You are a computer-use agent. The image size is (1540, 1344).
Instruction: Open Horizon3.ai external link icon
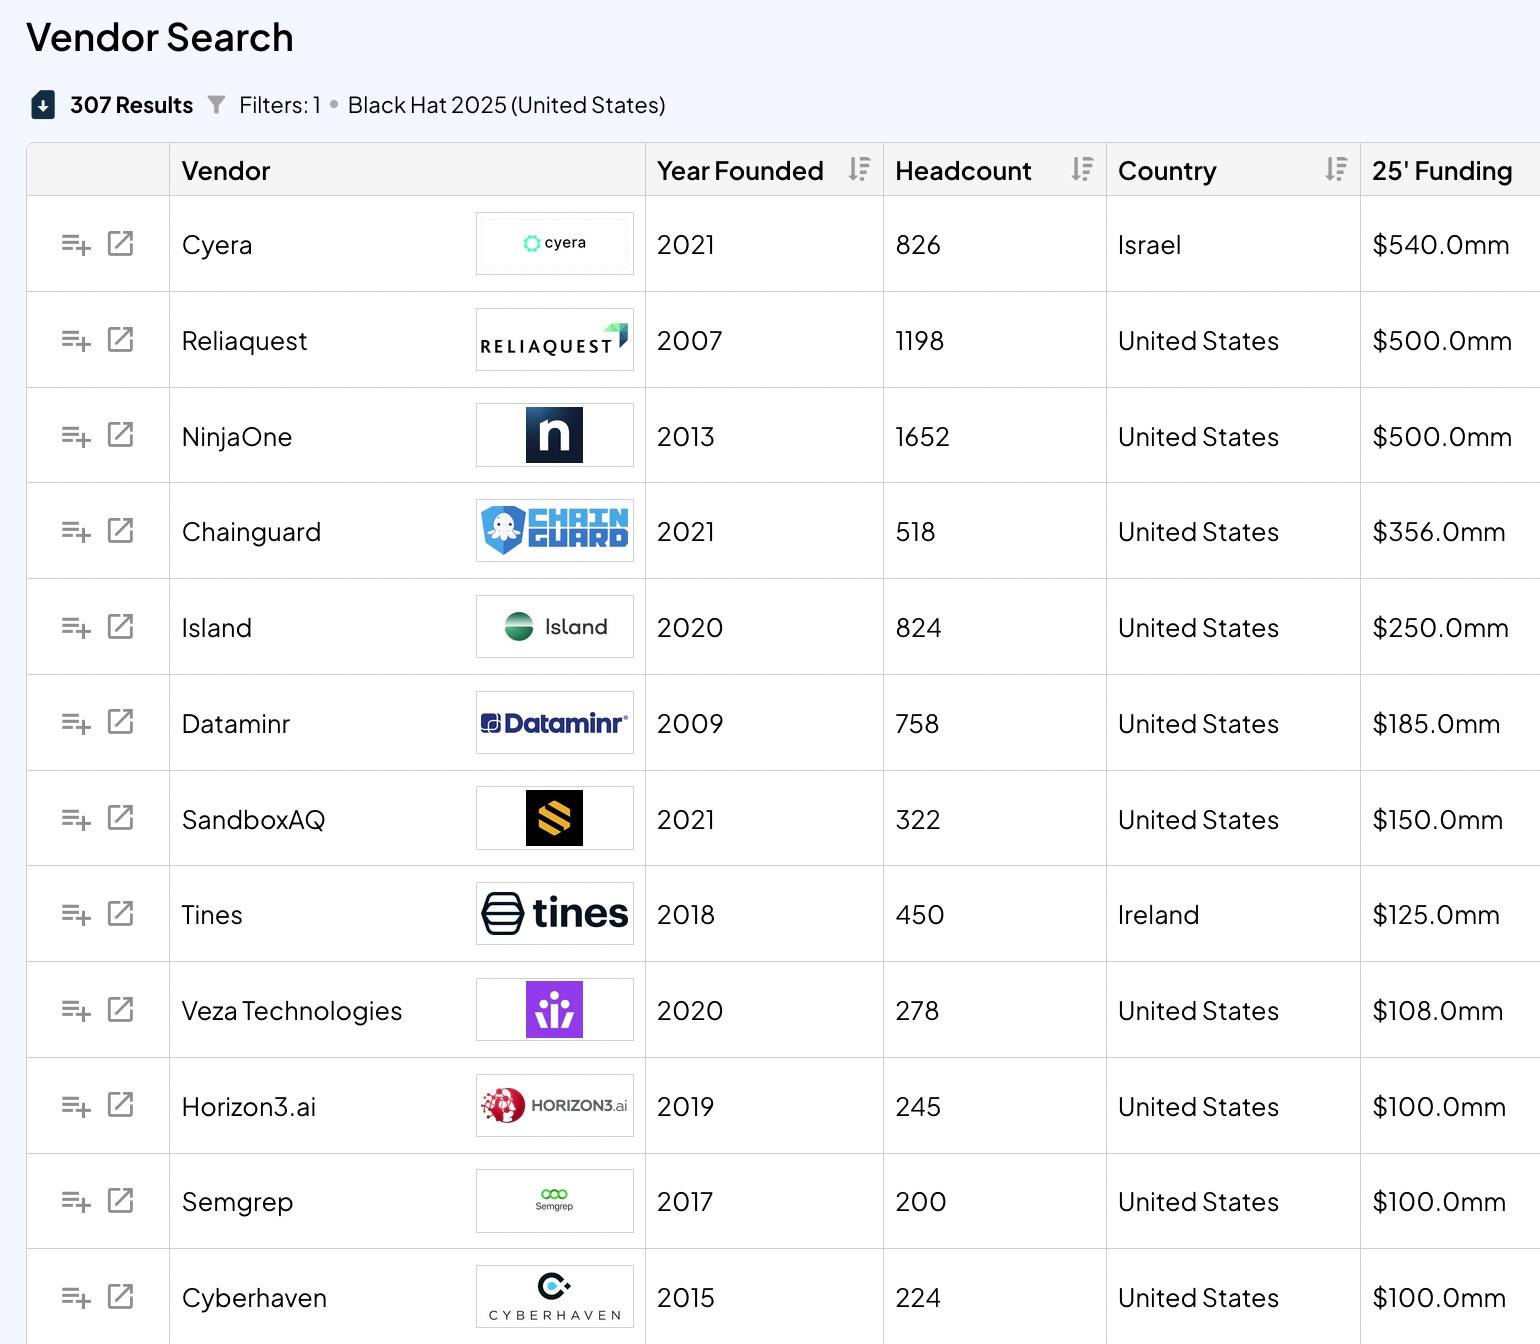pos(120,1105)
